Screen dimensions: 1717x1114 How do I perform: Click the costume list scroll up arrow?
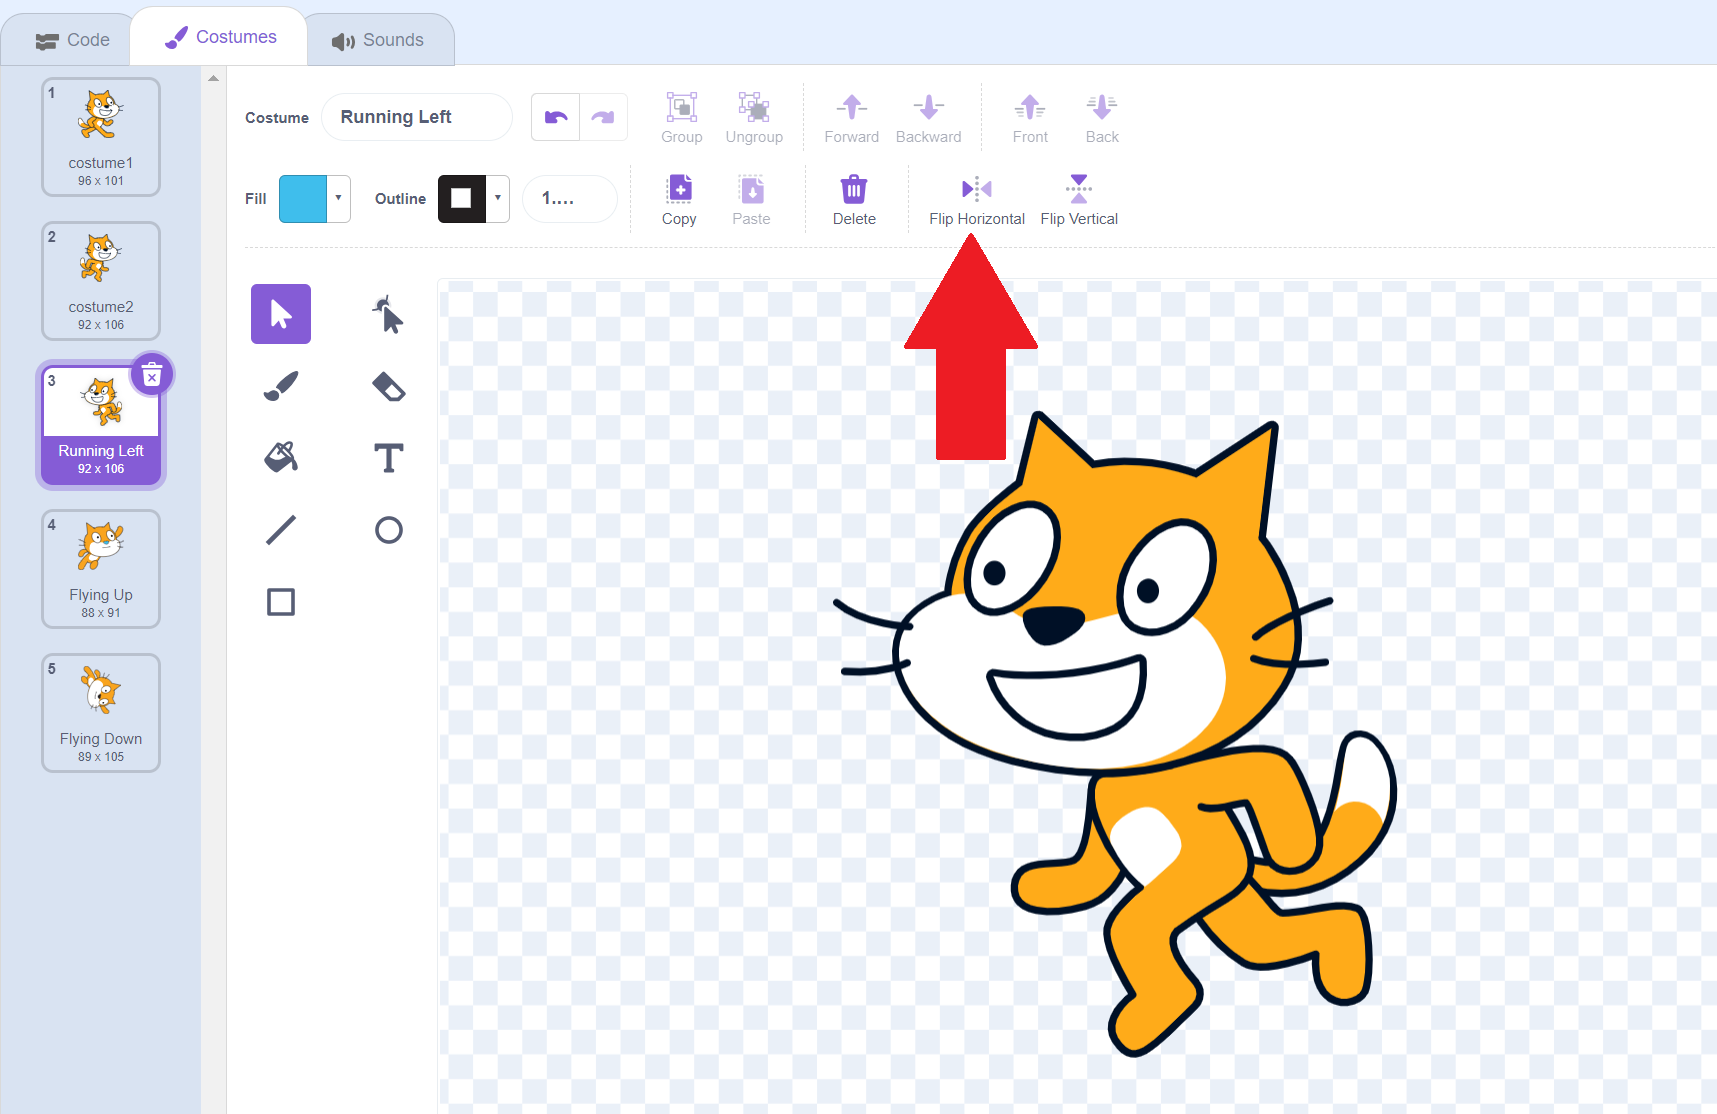[x=213, y=78]
